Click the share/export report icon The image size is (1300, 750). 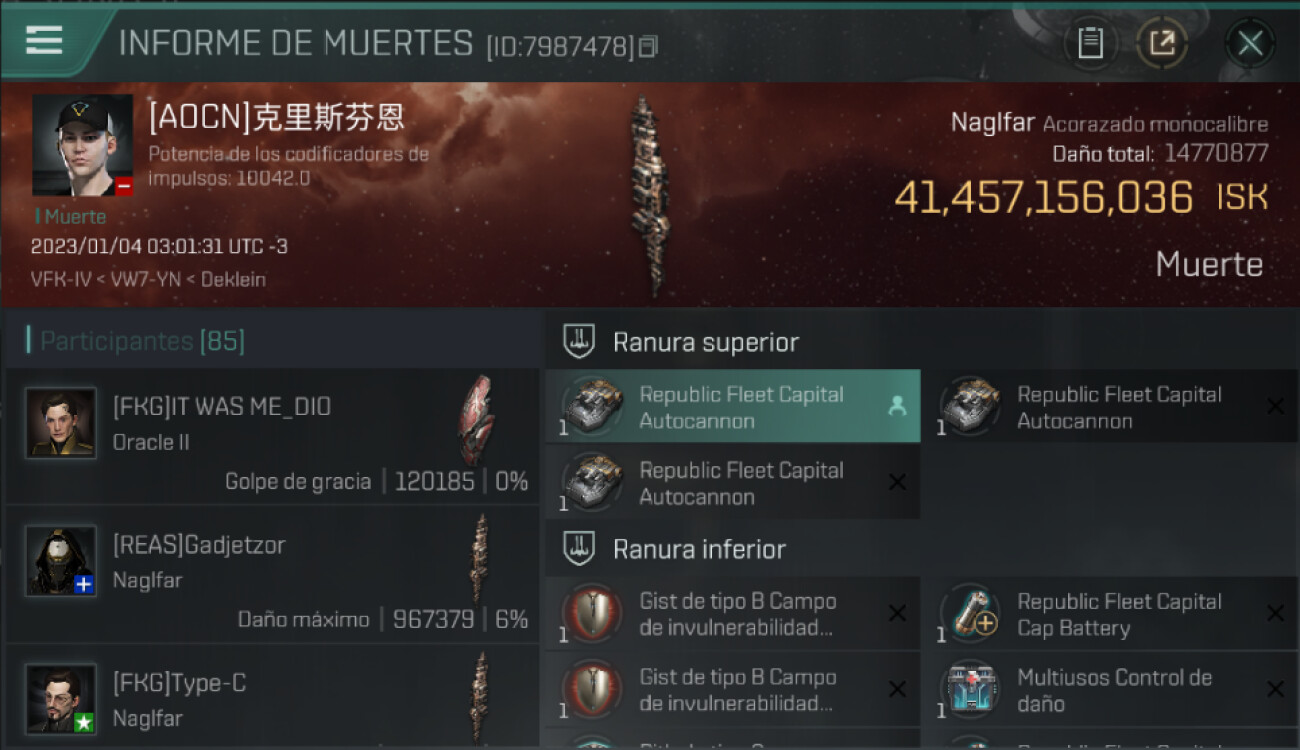(x=1161, y=43)
